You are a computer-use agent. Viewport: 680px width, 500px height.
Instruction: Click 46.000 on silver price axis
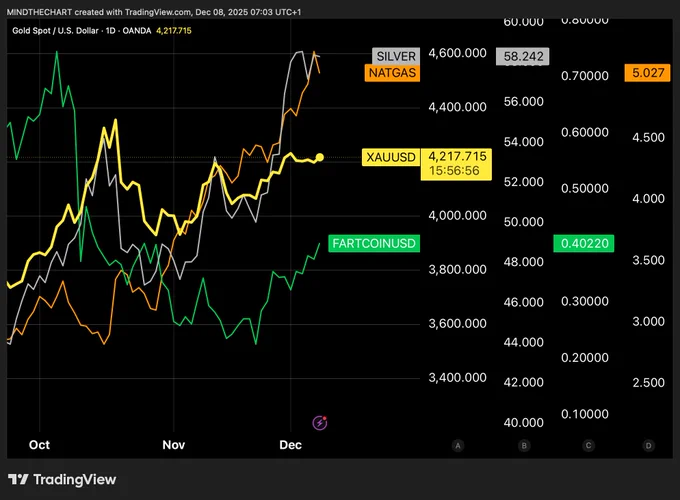coord(523,302)
